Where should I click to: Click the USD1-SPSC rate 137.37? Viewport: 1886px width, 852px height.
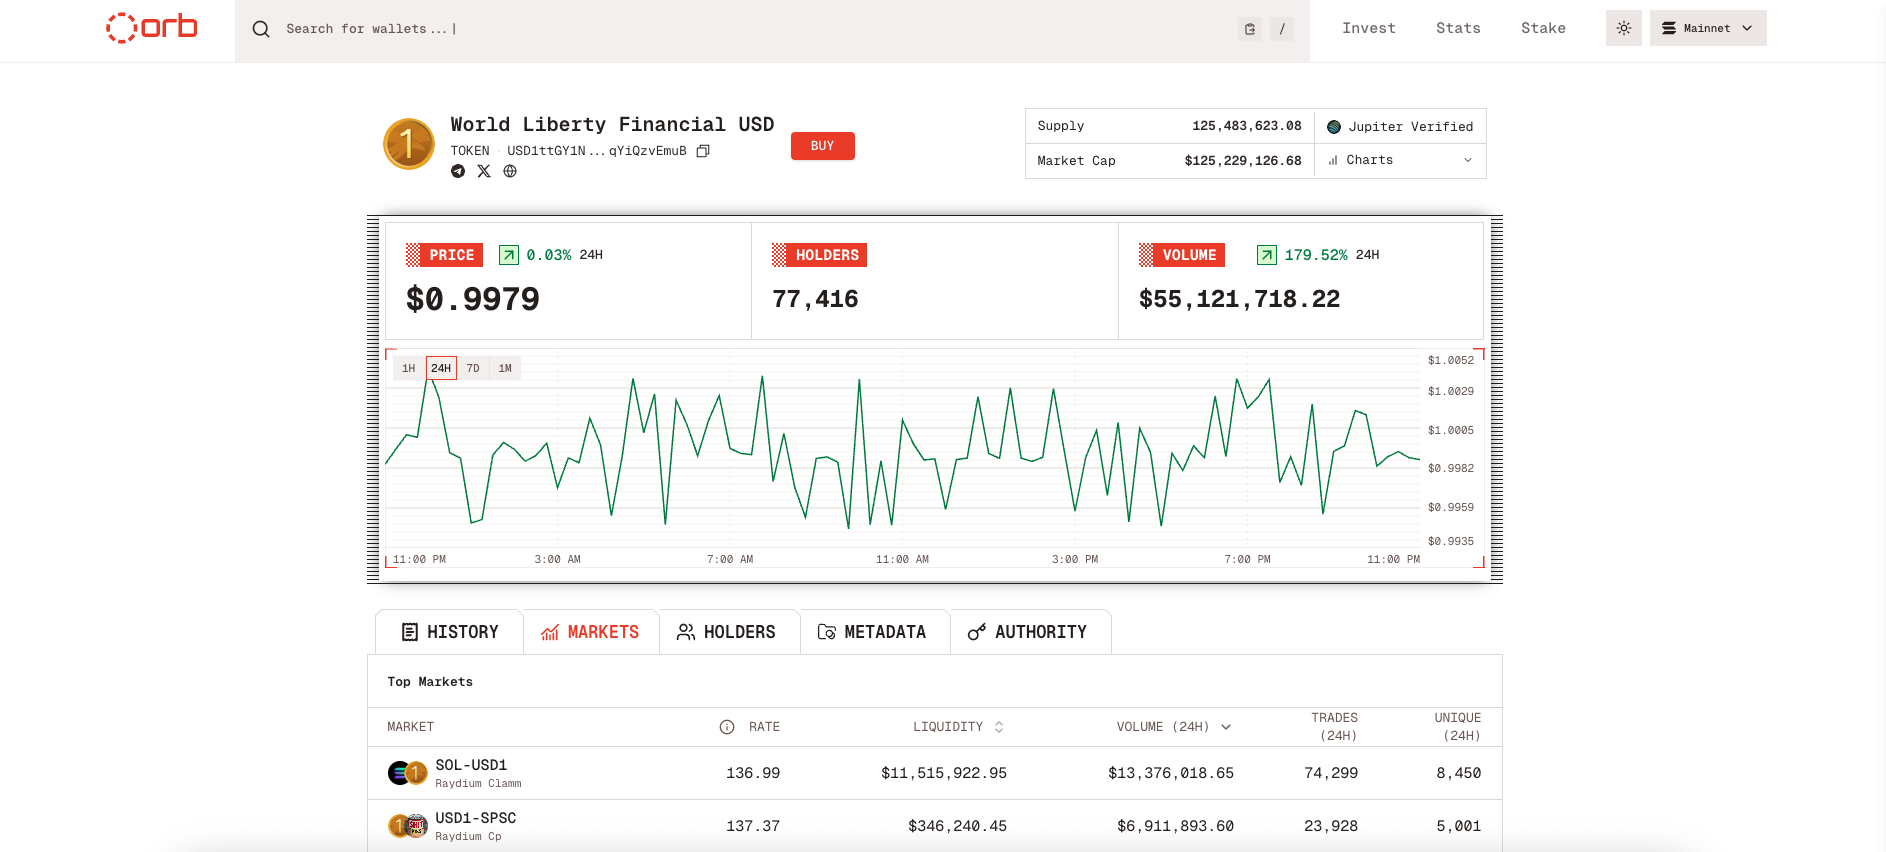pos(753,826)
